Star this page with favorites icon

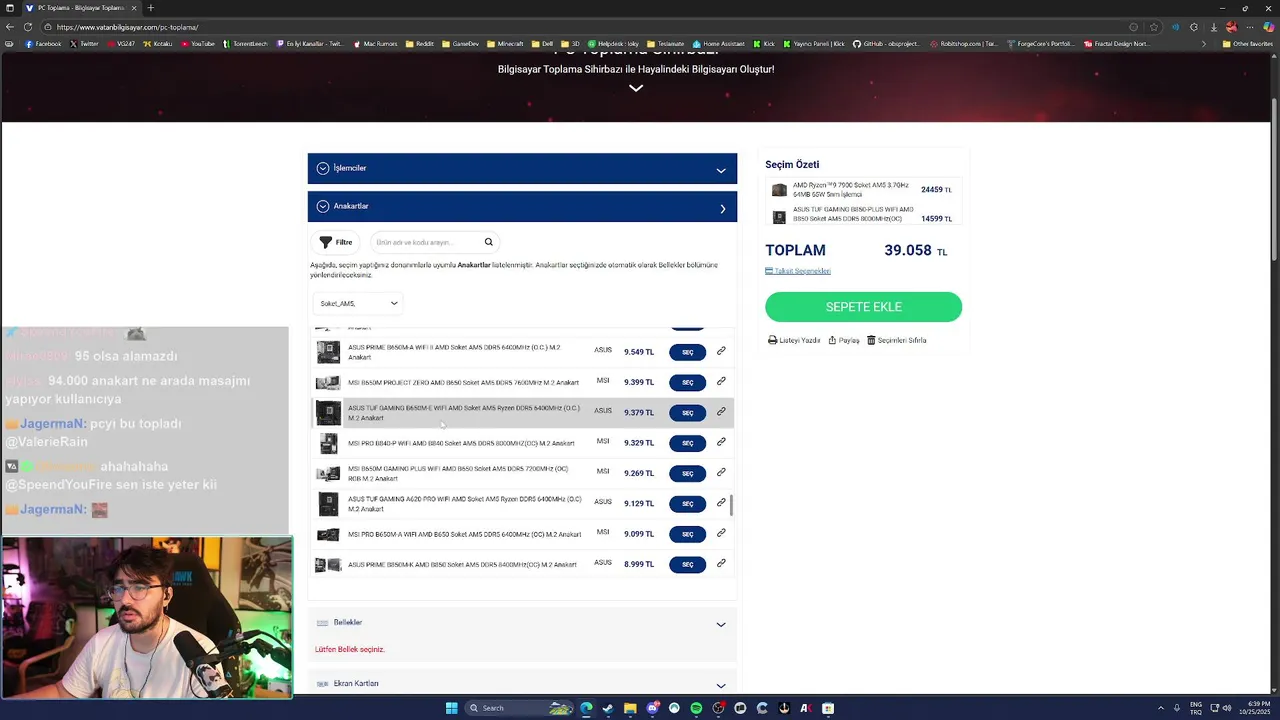(x=1154, y=27)
